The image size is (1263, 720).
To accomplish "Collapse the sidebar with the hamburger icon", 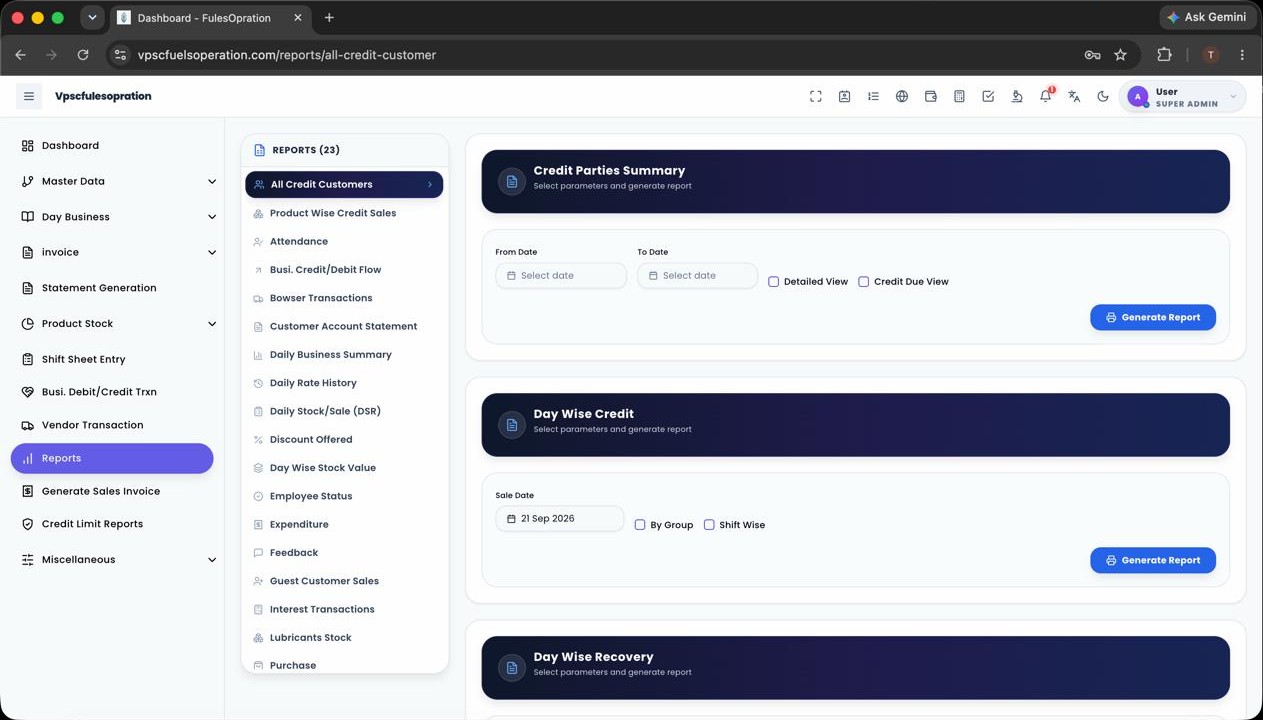I will 29,96.
